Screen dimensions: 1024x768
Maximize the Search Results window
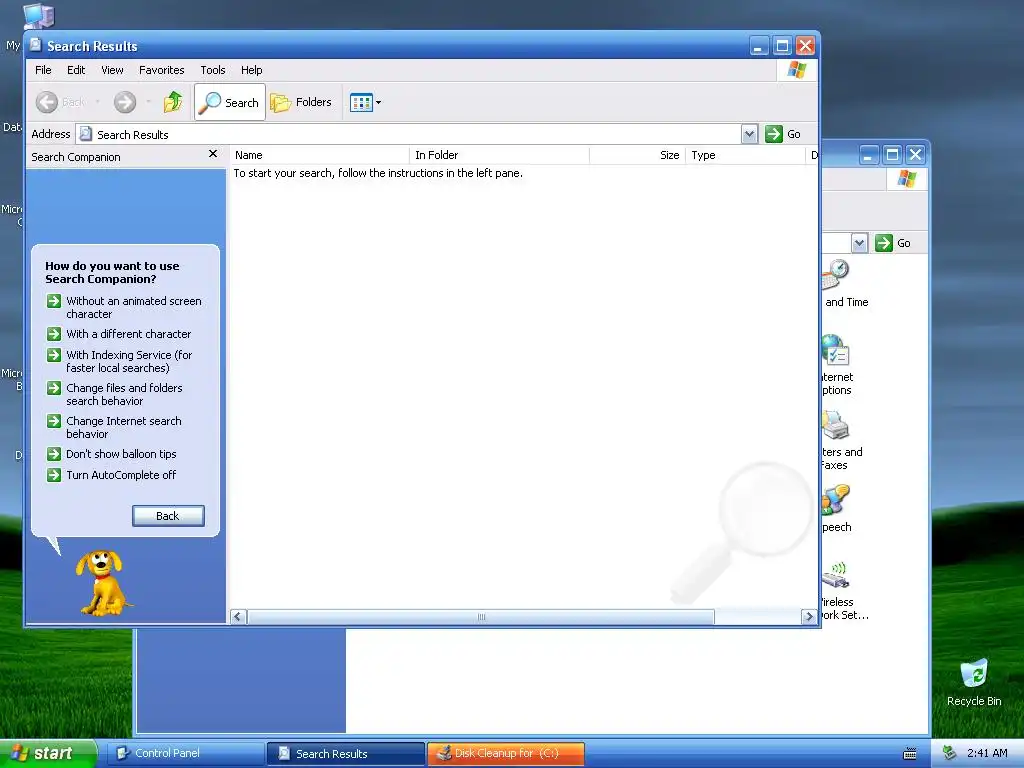point(782,46)
